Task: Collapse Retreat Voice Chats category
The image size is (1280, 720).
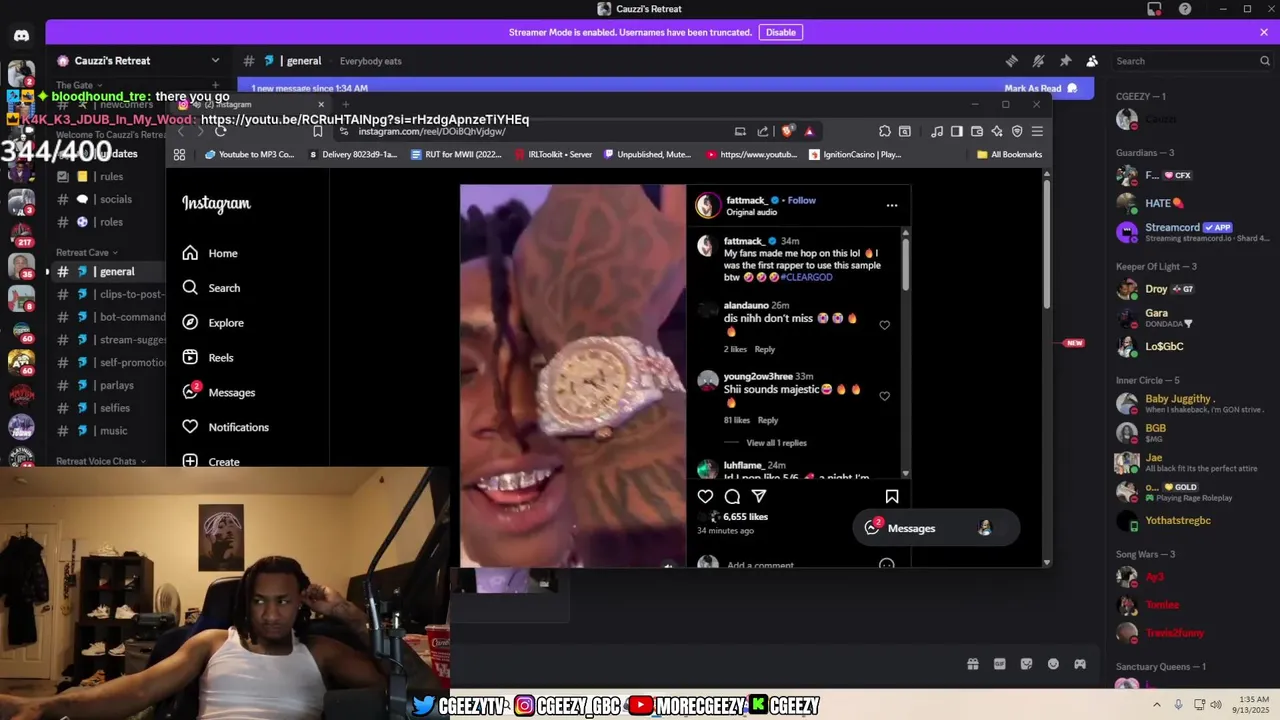Action: (x=101, y=461)
